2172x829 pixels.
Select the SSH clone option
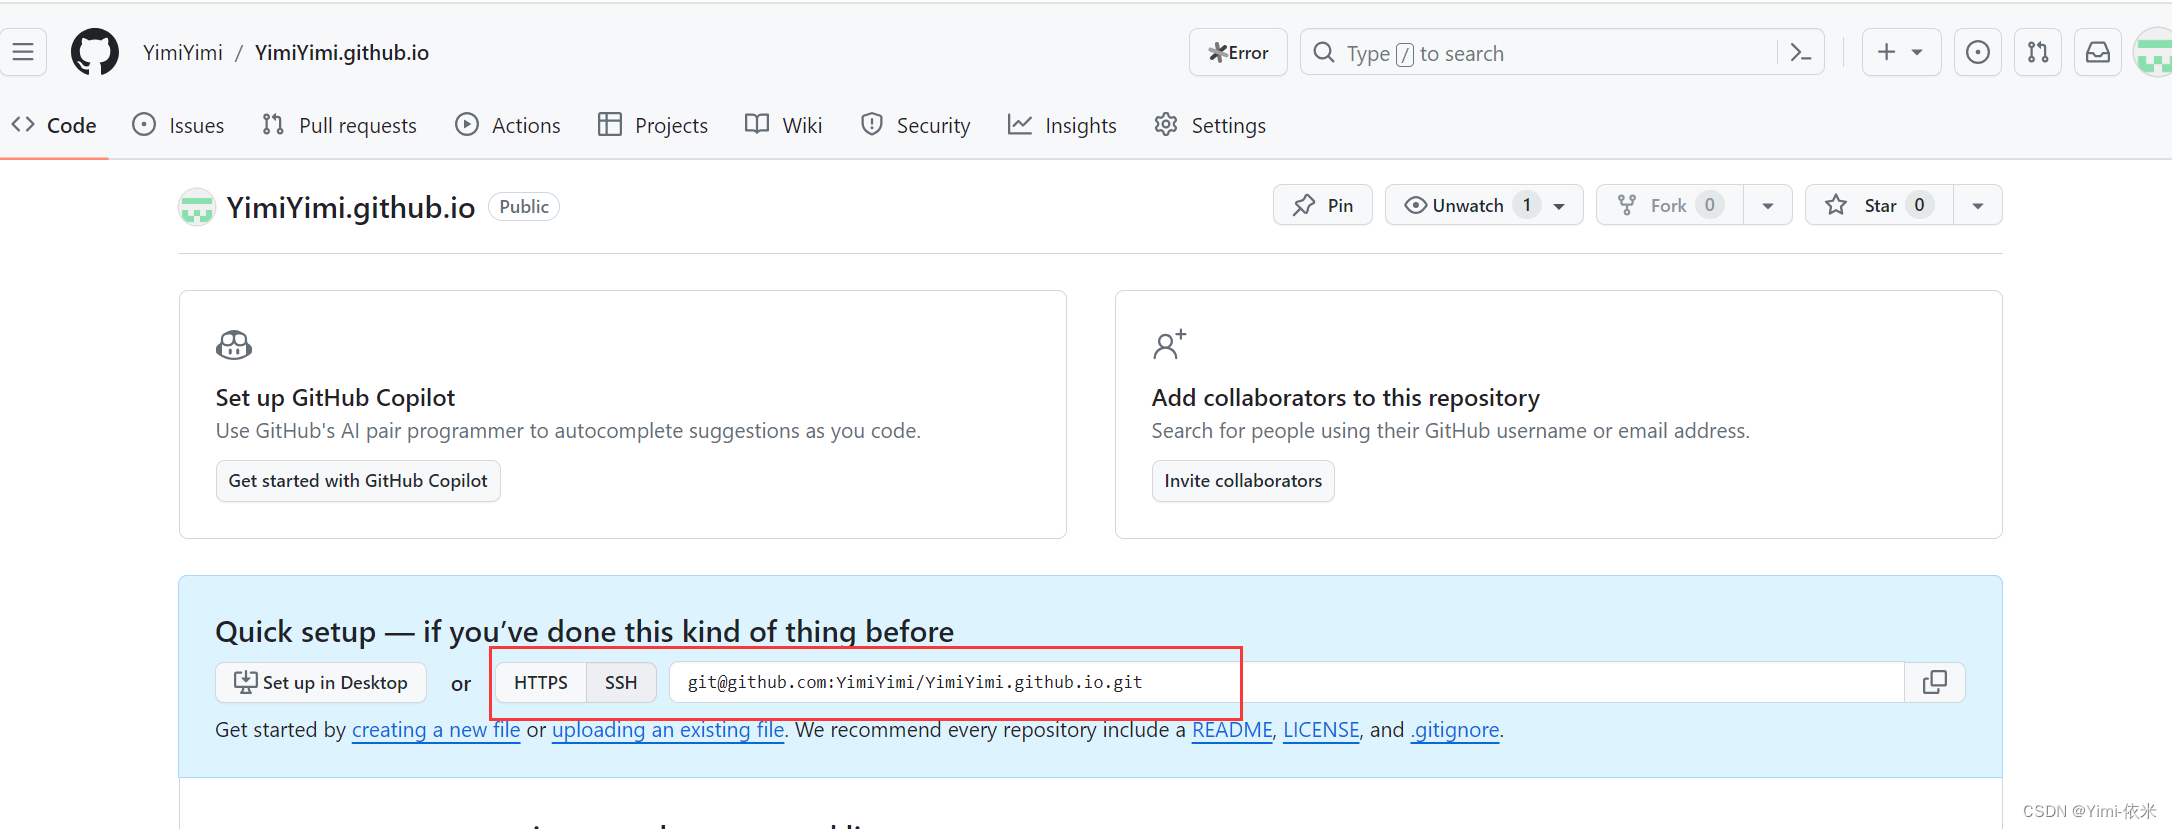[x=621, y=682]
